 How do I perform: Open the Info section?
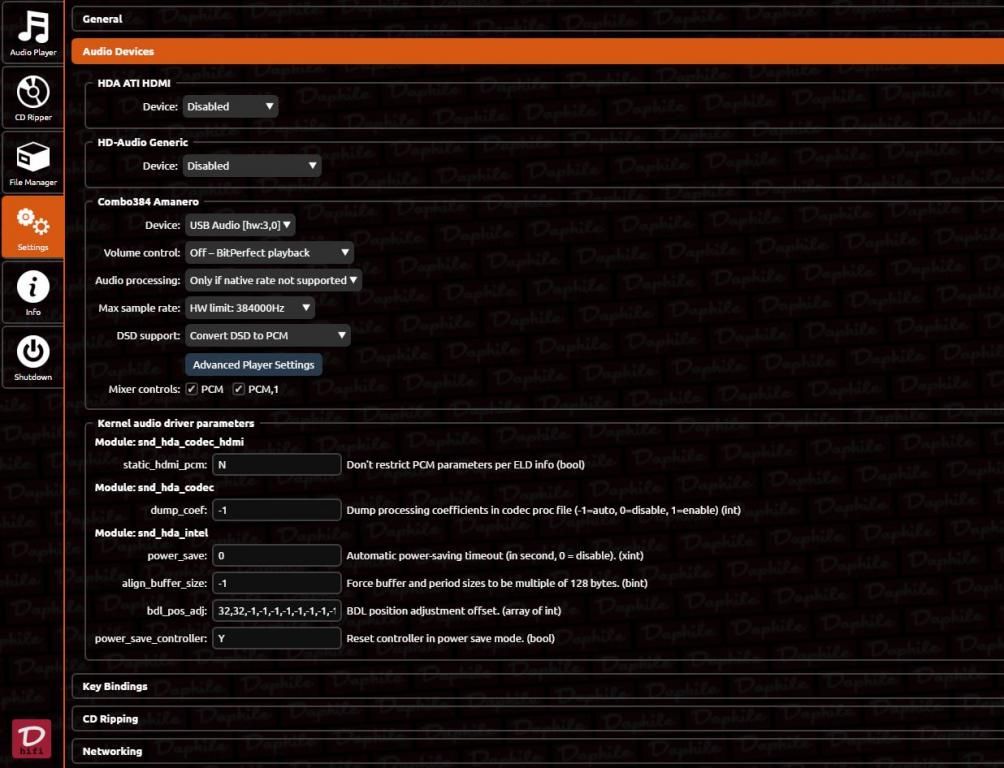33,293
